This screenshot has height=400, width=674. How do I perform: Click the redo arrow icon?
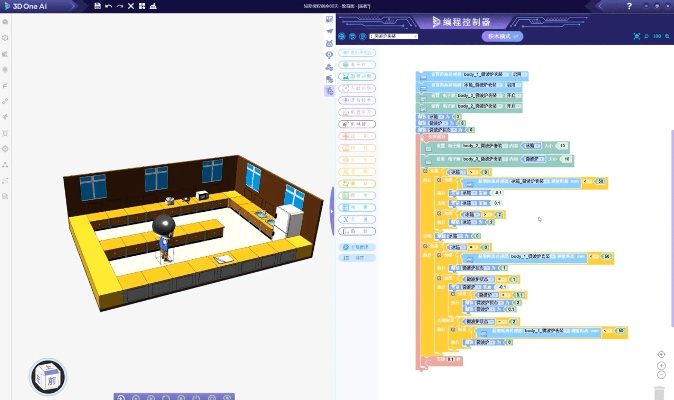(120, 6)
